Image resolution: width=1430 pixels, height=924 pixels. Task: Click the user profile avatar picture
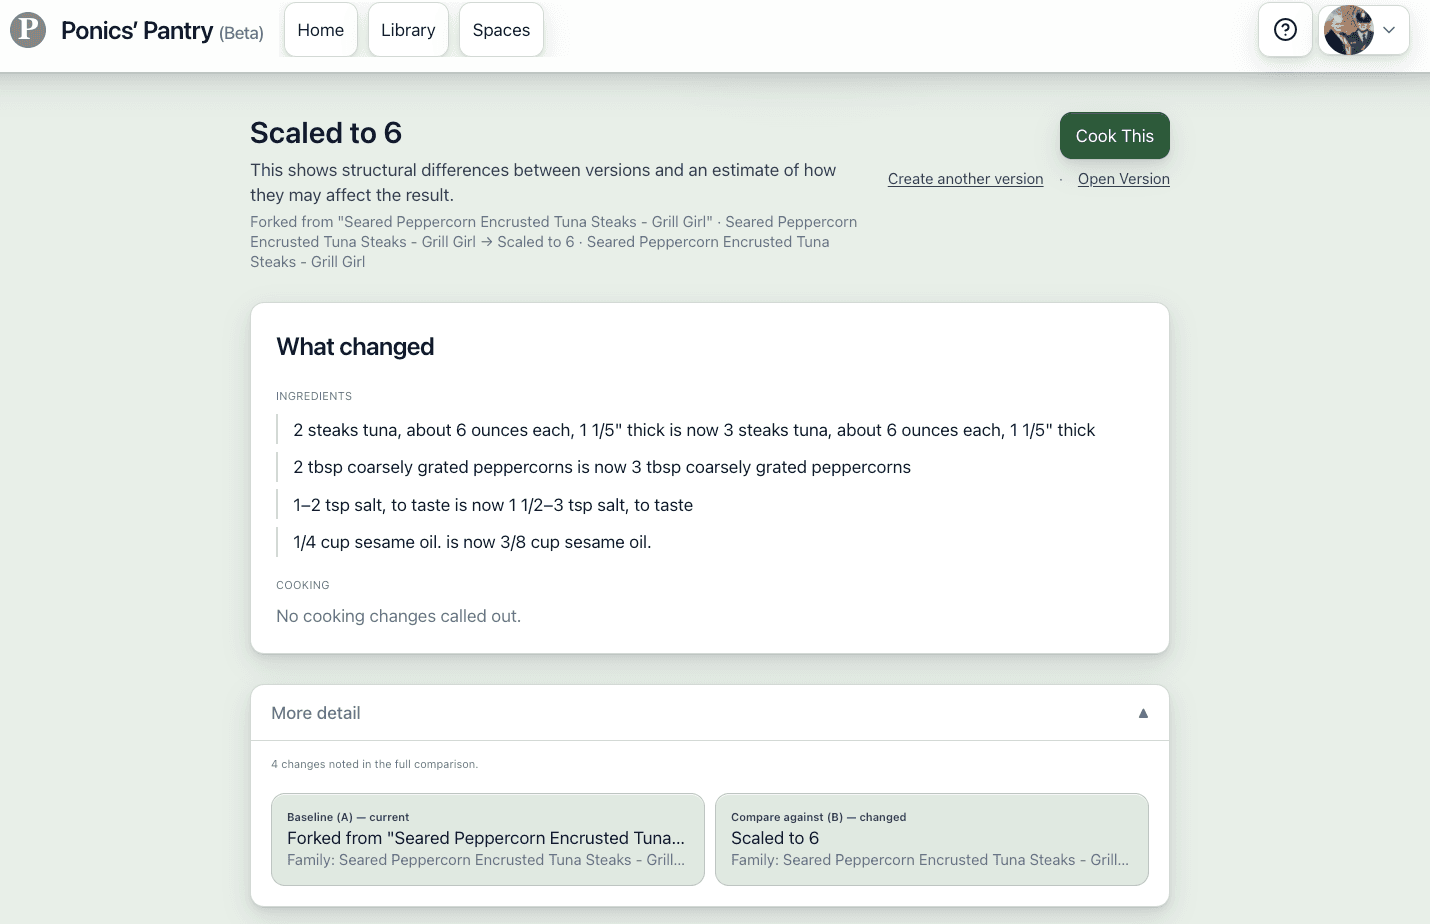pyautogui.click(x=1348, y=30)
